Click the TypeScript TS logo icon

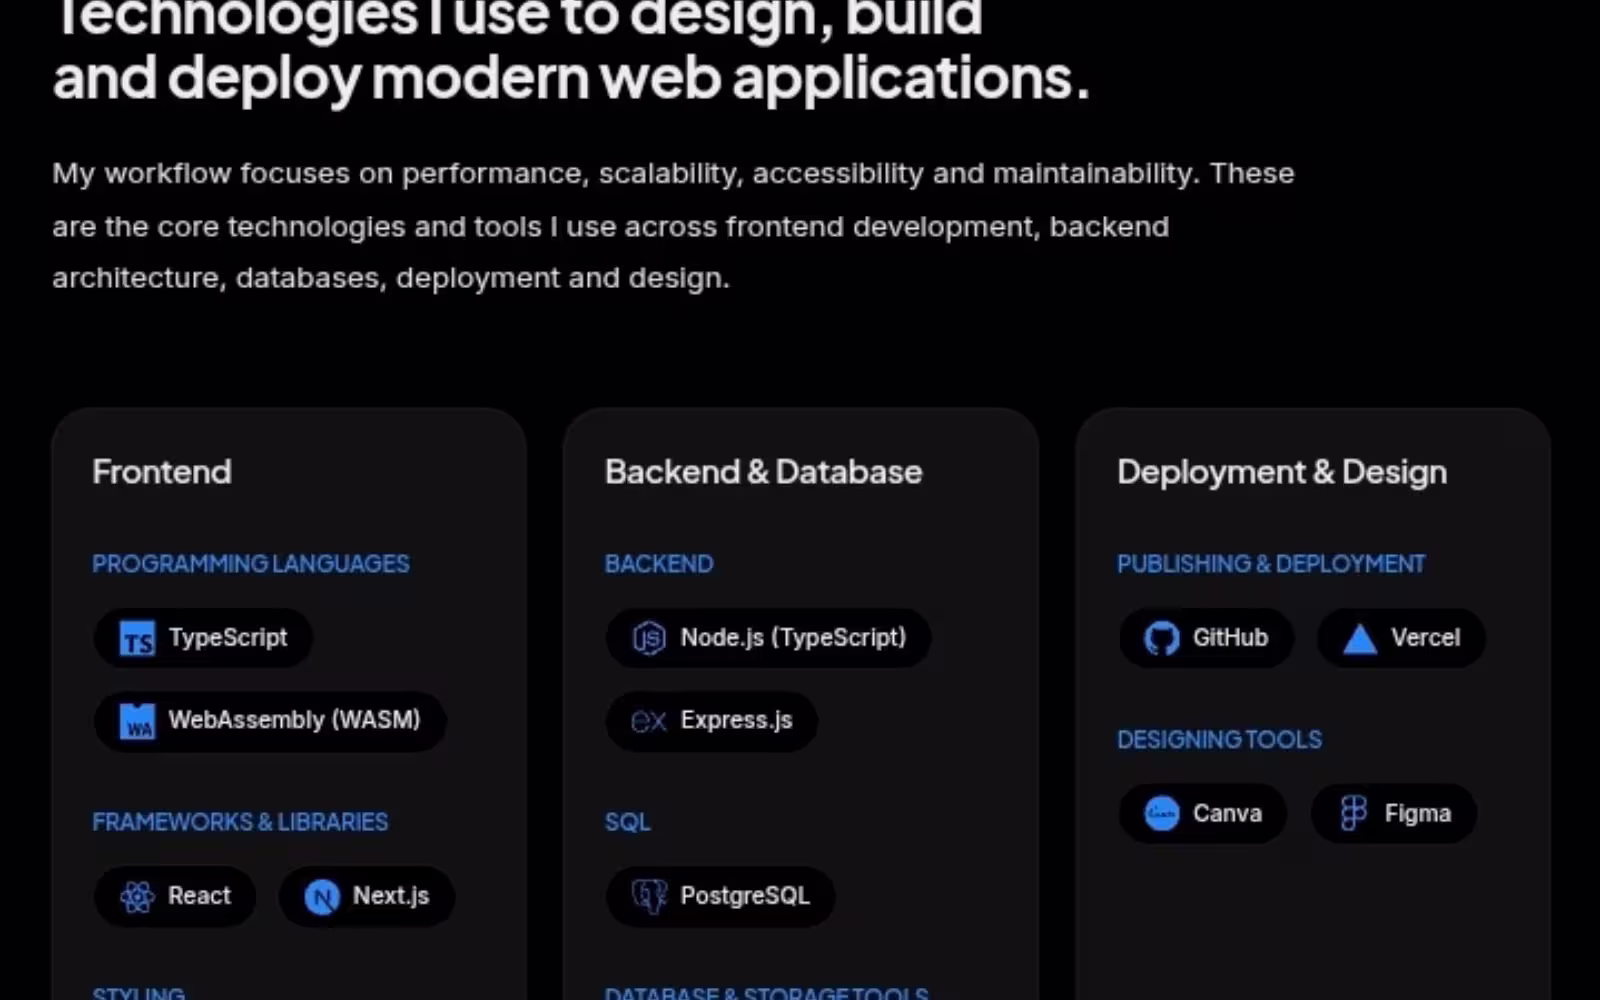[137, 638]
